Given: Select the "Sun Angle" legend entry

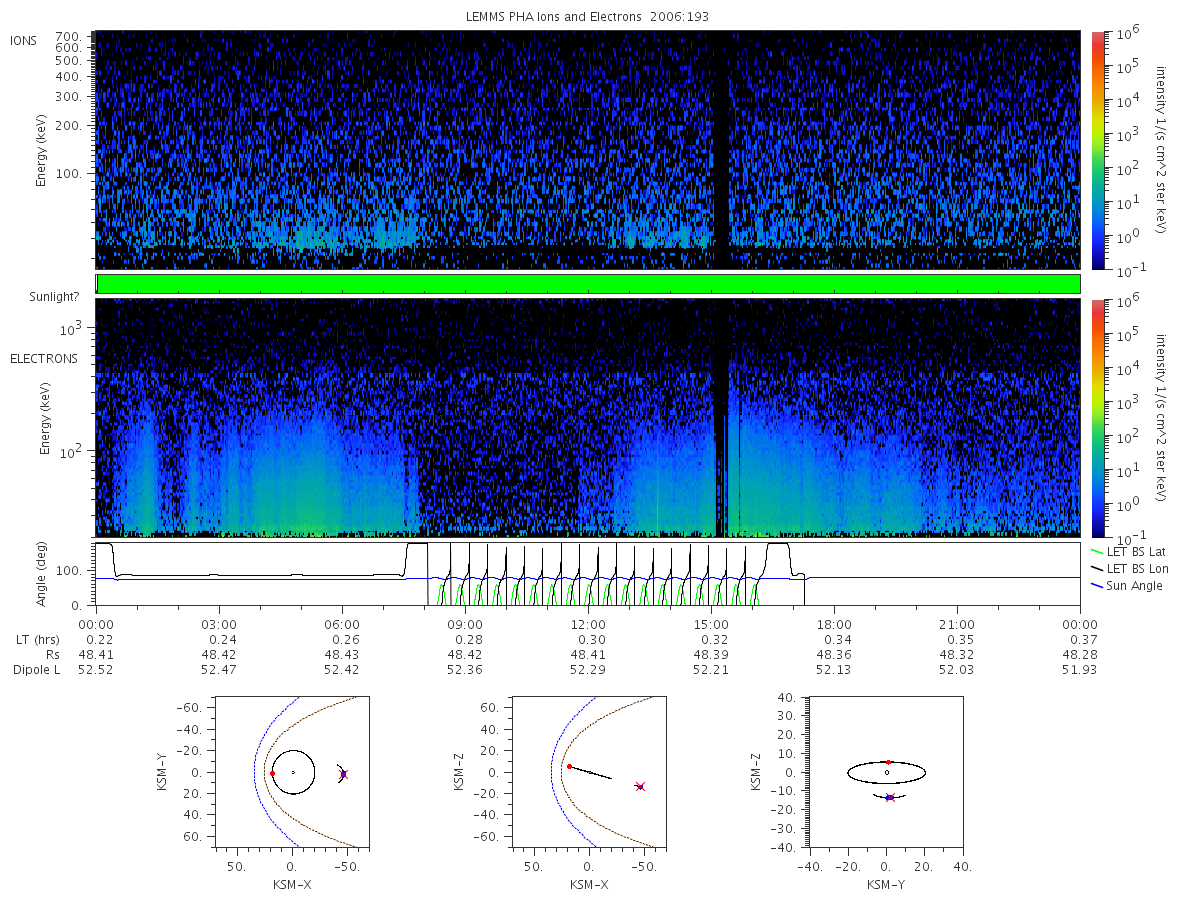Looking at the screenshot, I should [x=1136, y=586].
